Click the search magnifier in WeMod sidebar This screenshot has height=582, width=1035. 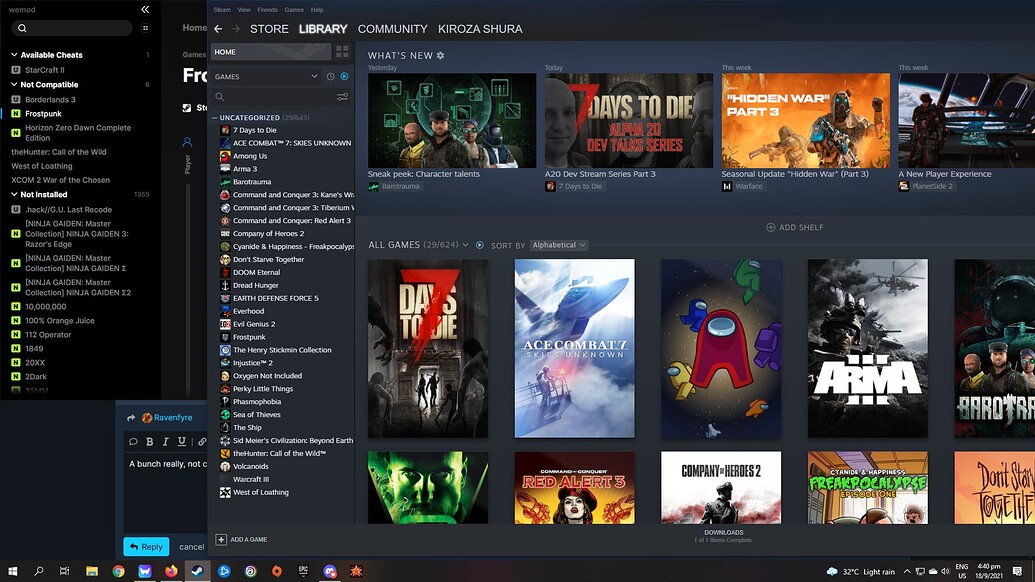tap(22, 28)
